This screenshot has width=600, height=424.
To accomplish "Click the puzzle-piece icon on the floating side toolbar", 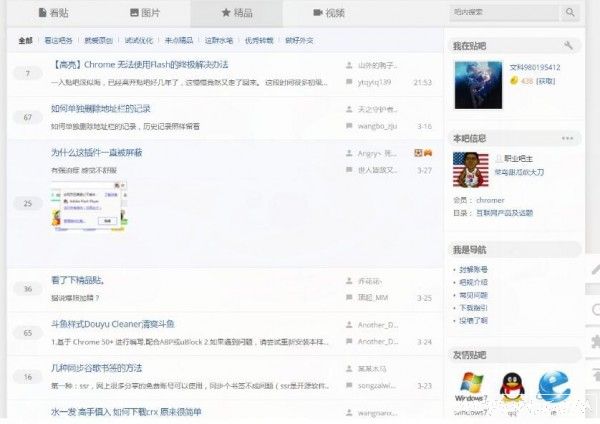I will click(x=596, y=341).
